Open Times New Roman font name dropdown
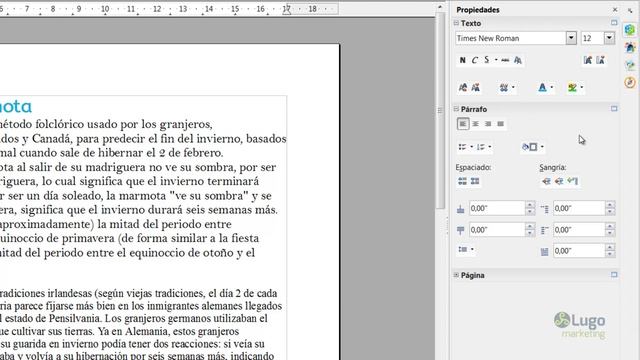Image resolution: width=640 pixels, height=360 pixels. pos(571,38)
